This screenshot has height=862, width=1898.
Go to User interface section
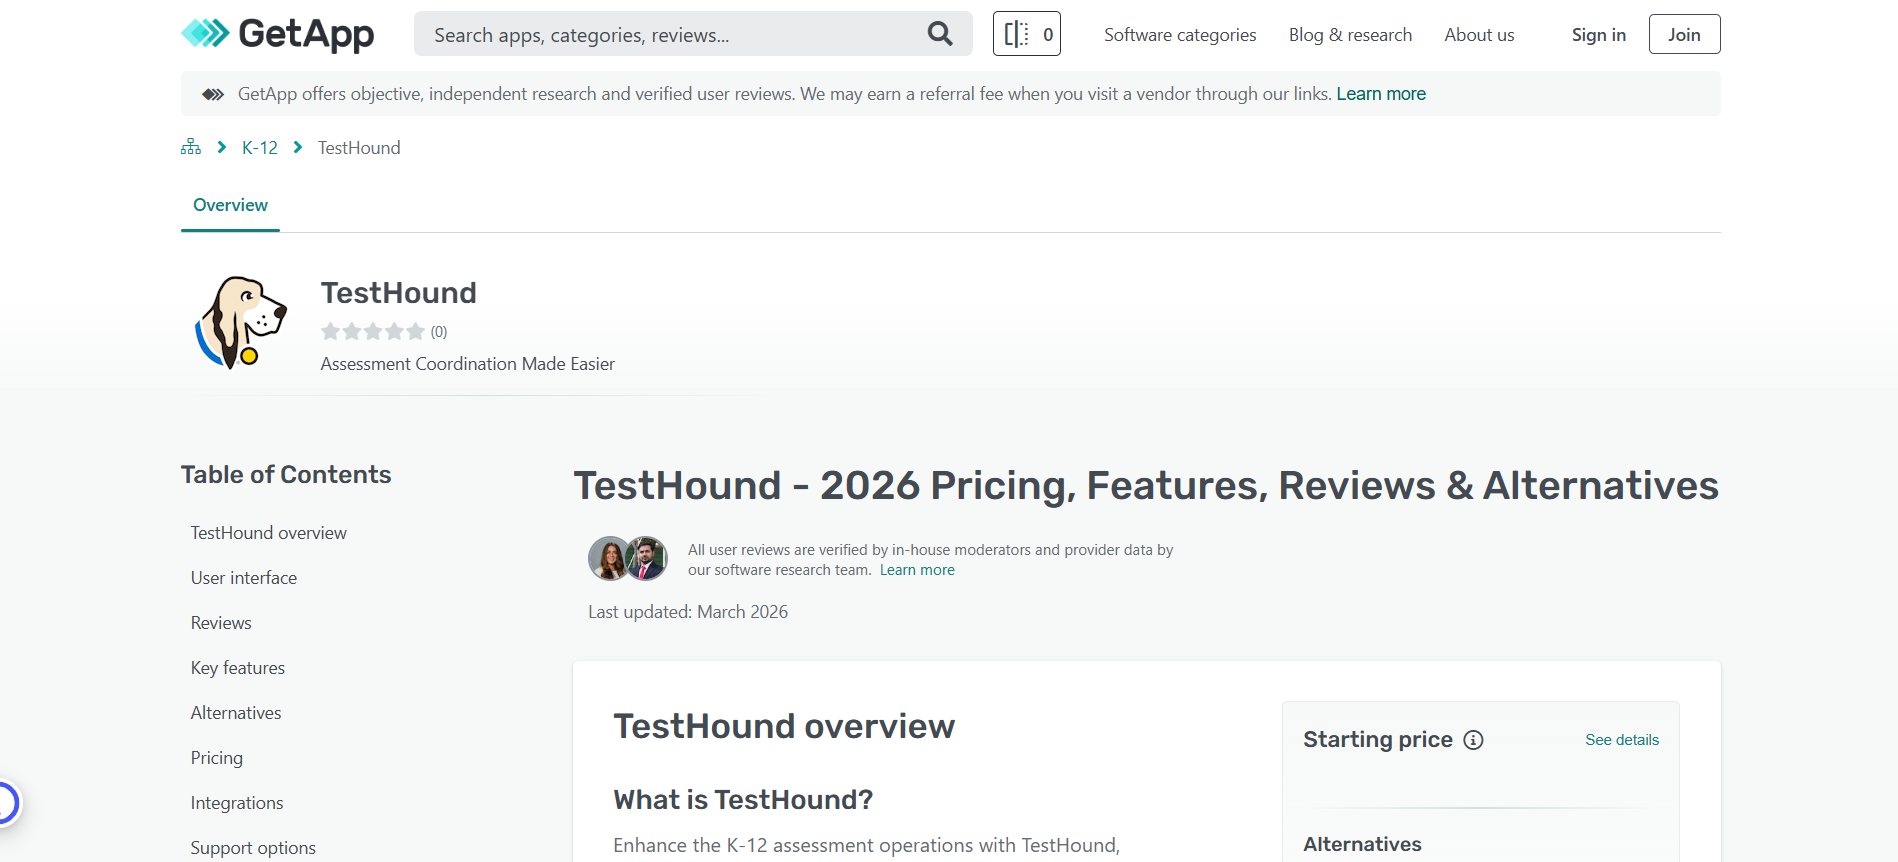coord(244,578)
